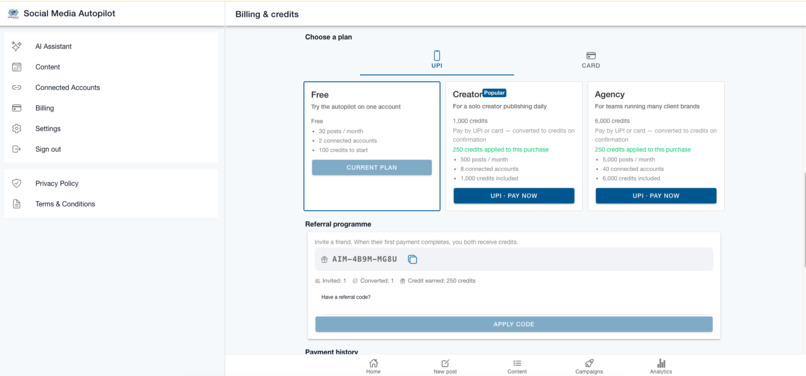Click the New post compose icon

pos(445,363)
